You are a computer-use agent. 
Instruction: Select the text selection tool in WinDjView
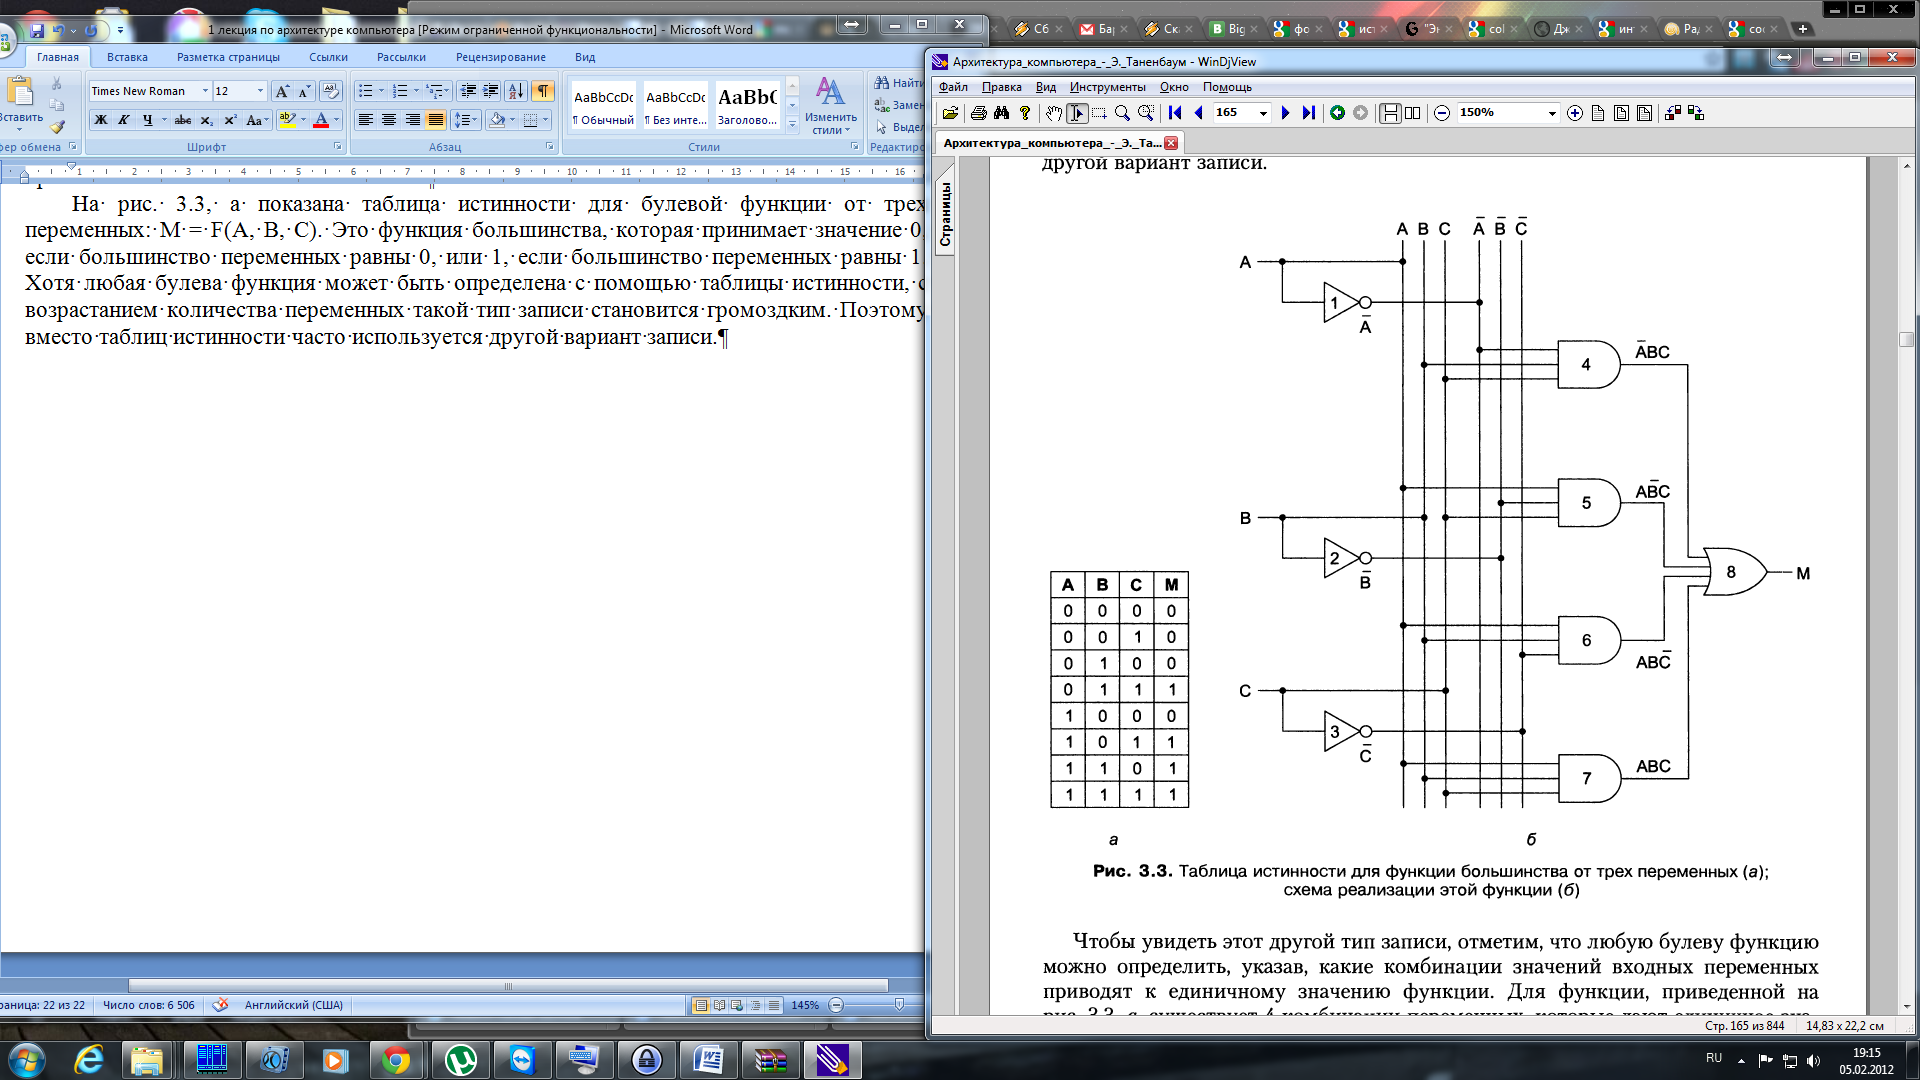[1077, 113]
